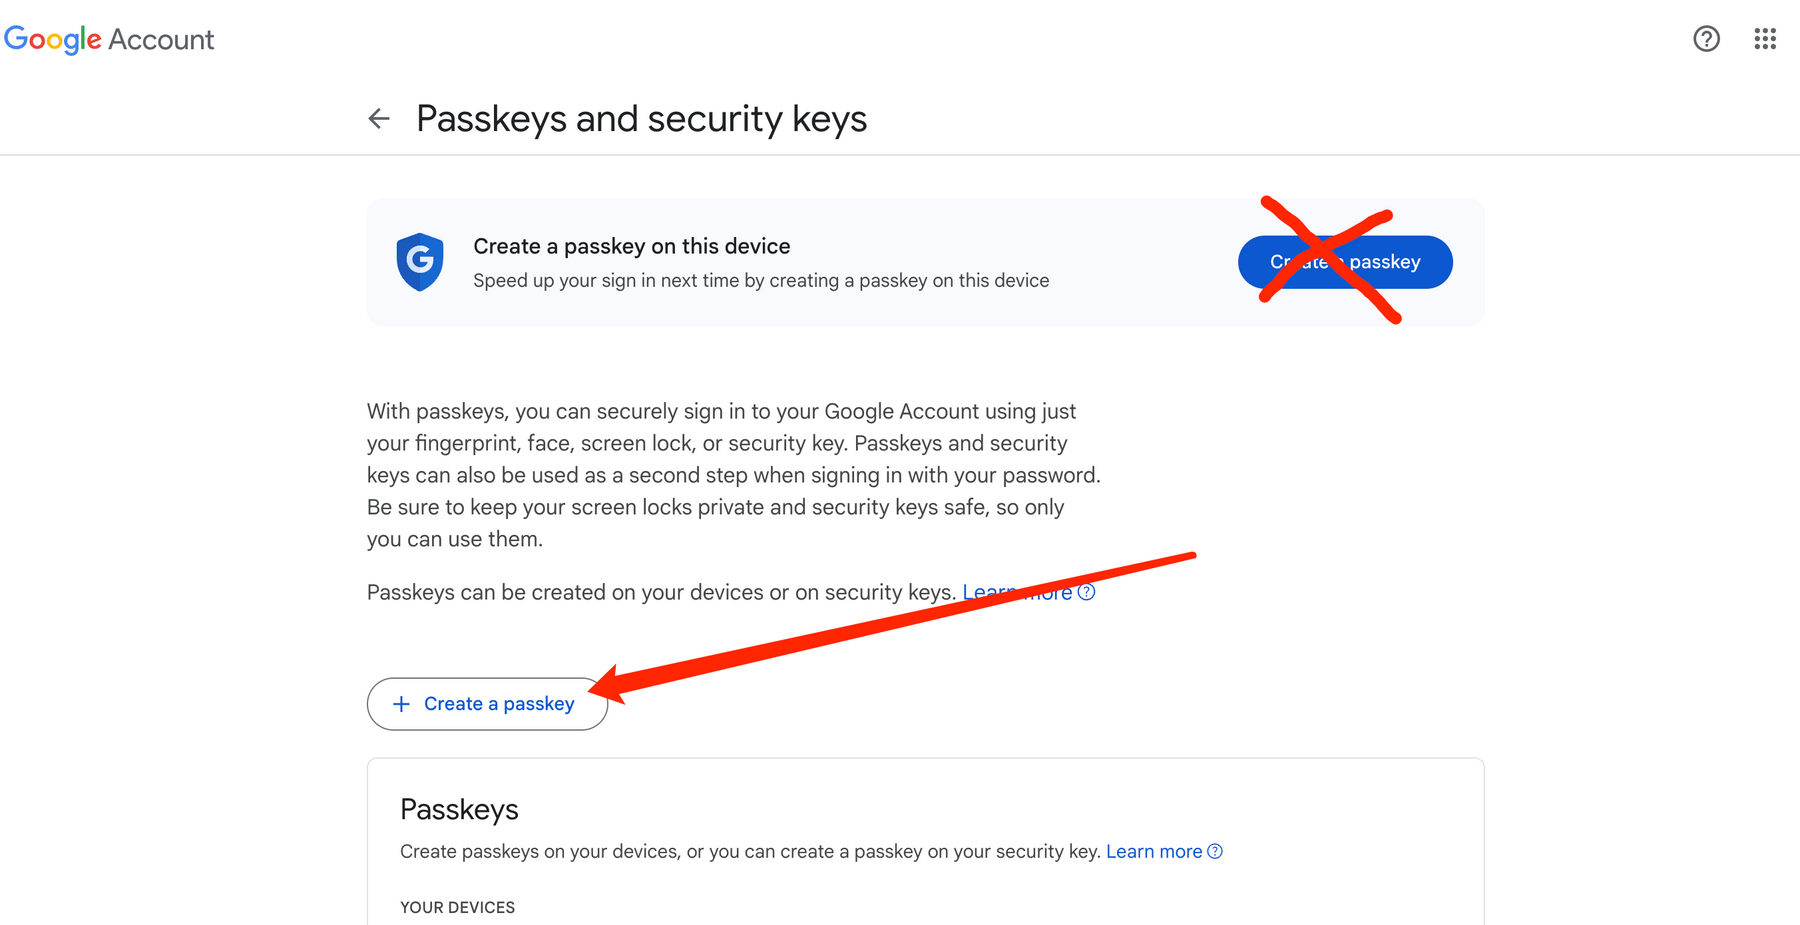This screenshot has height=925, width=1800.
Task: Click the Passkeys and security keys heading
Action: pos(641,118)
